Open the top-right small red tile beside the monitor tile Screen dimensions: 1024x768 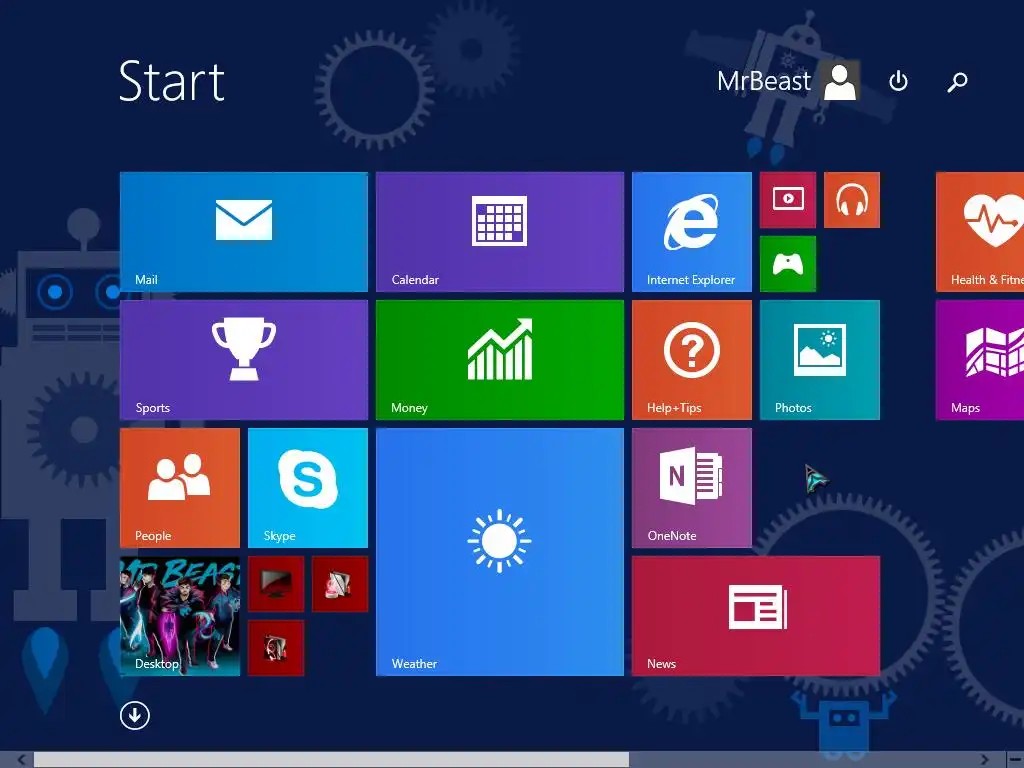click(x=340, y=584)
